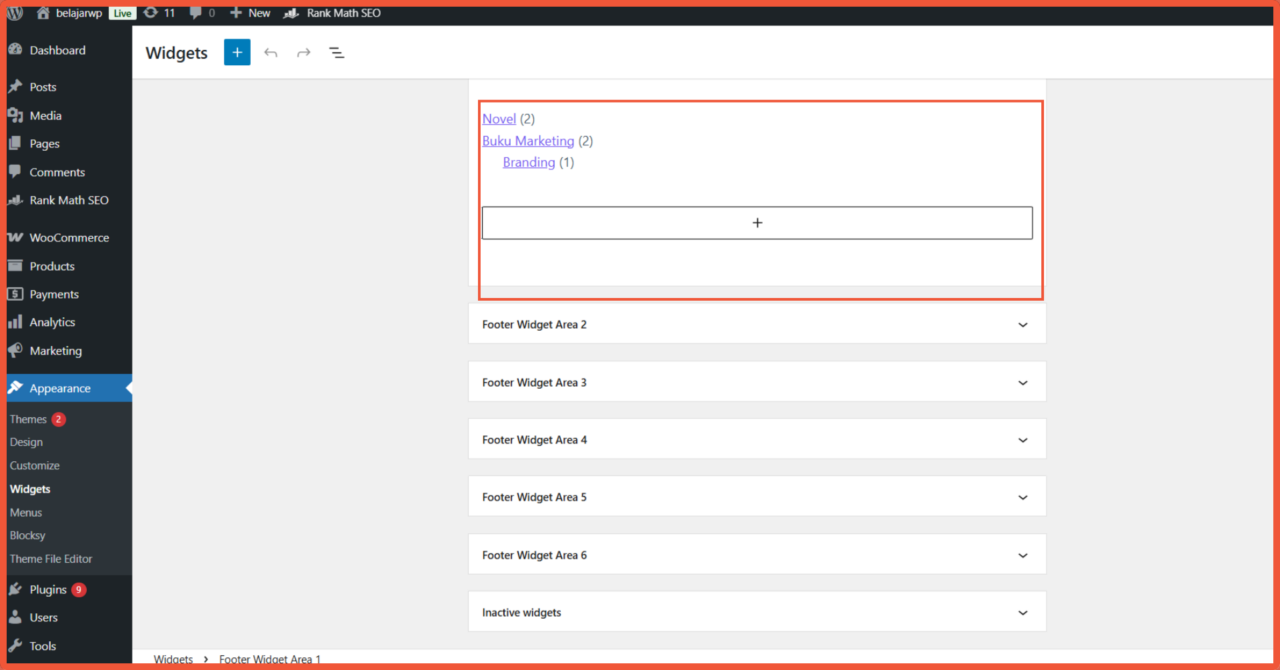
Task: Click New in the admin bar
Action: coord(249,13)
